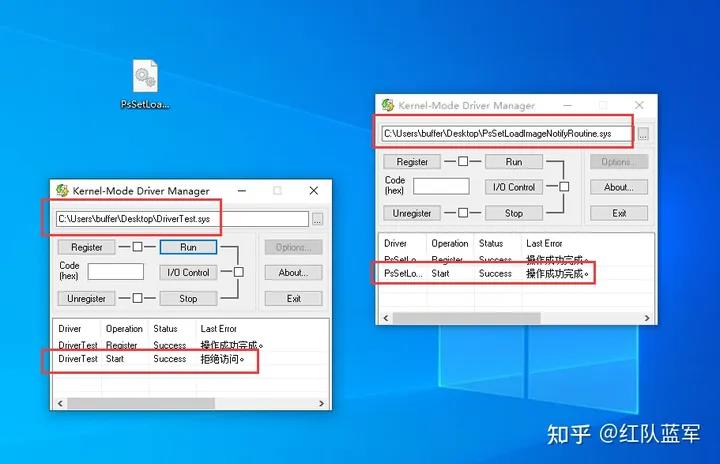Click Exit in the DriverTest.sys window

tap(293, 299)
